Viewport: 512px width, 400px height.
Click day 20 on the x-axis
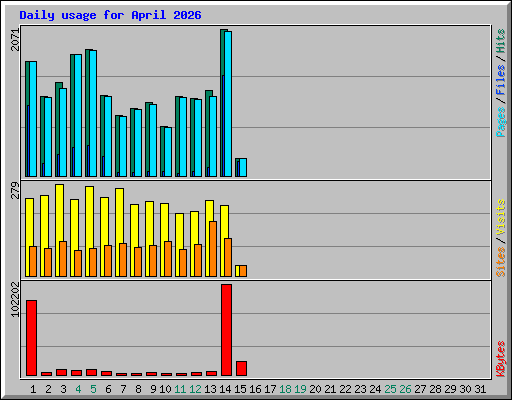315,389
